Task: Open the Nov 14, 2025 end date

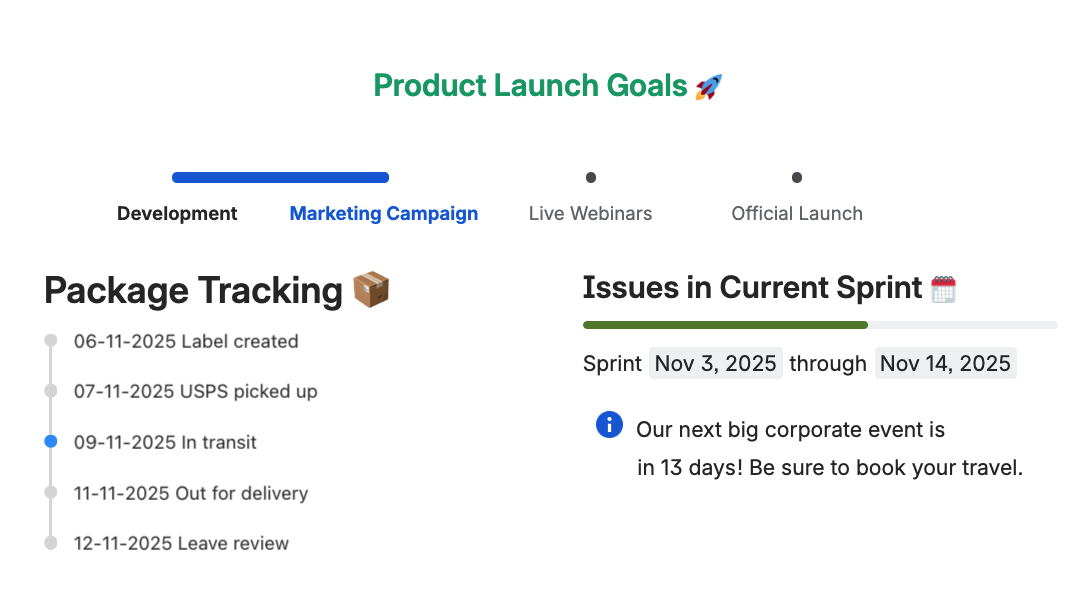Action: coord(945,363)
